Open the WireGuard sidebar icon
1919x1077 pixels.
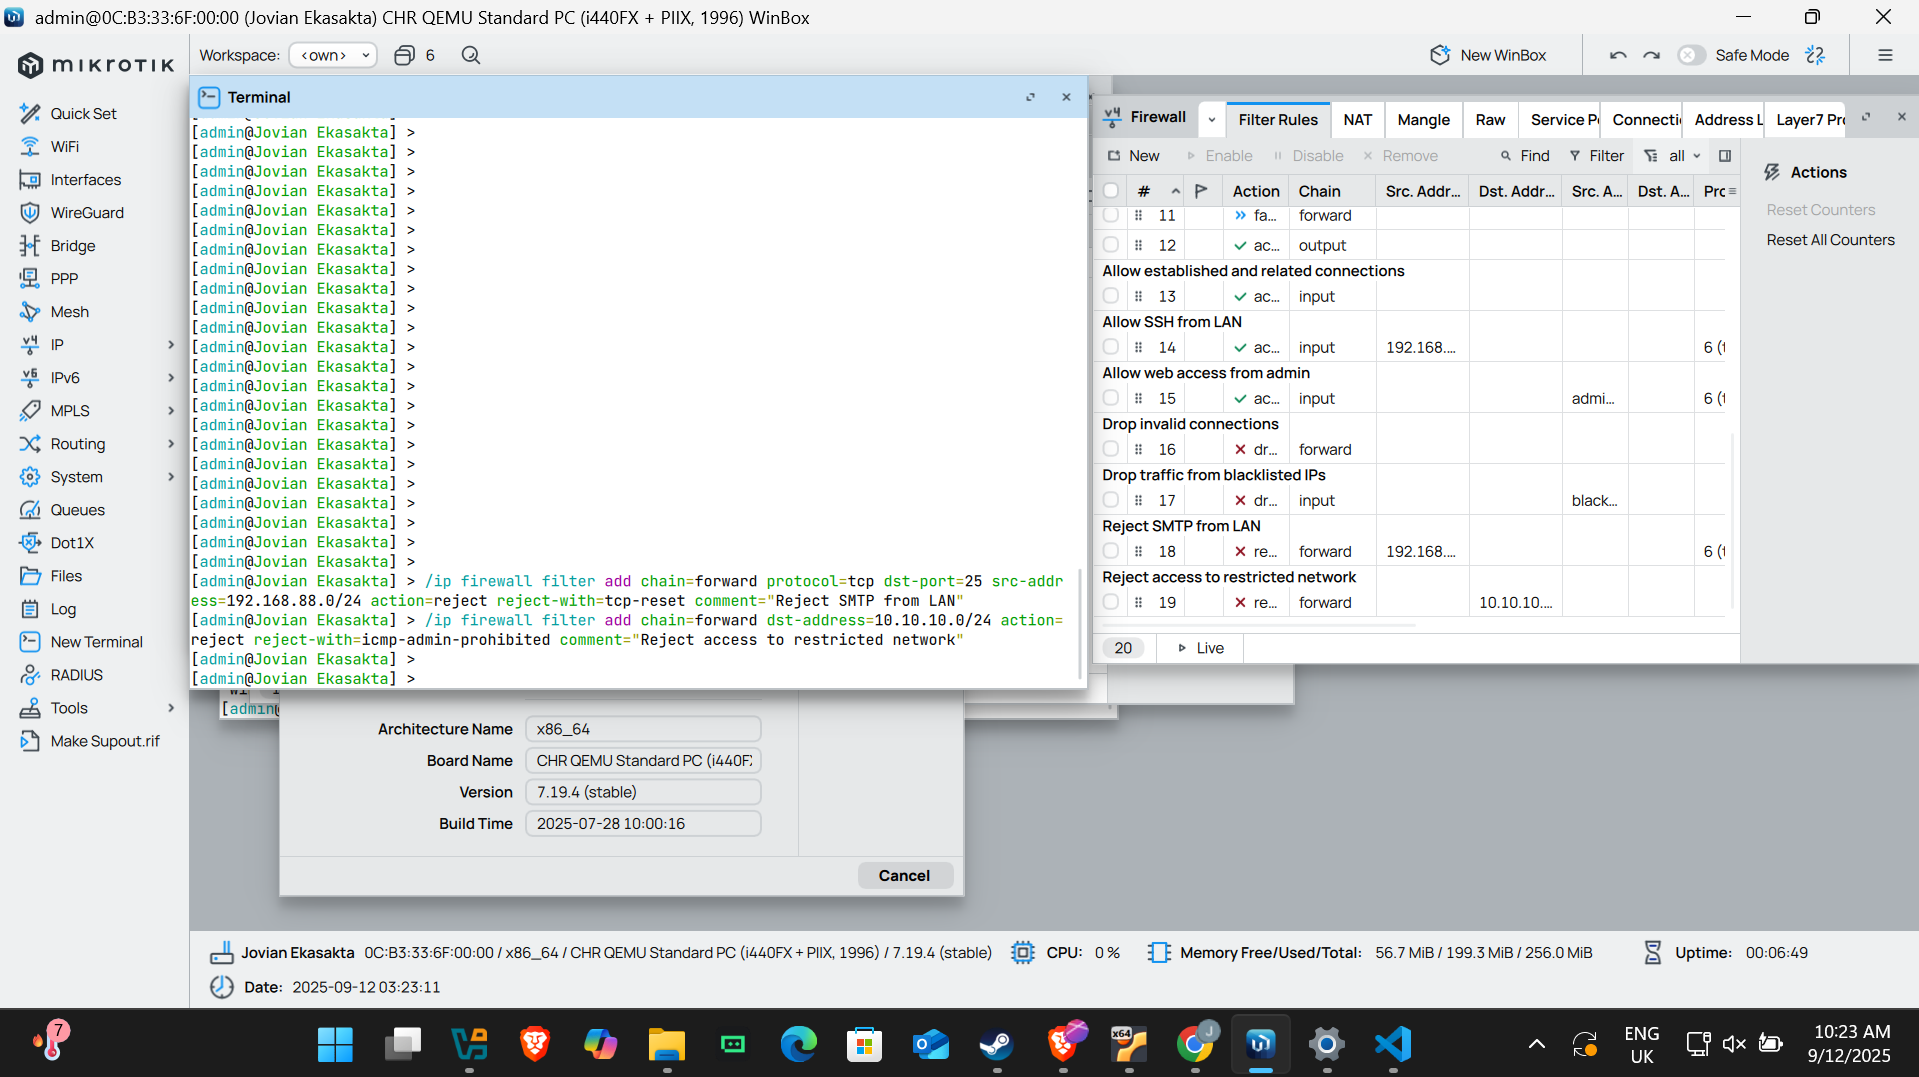(x=30, y=213)
